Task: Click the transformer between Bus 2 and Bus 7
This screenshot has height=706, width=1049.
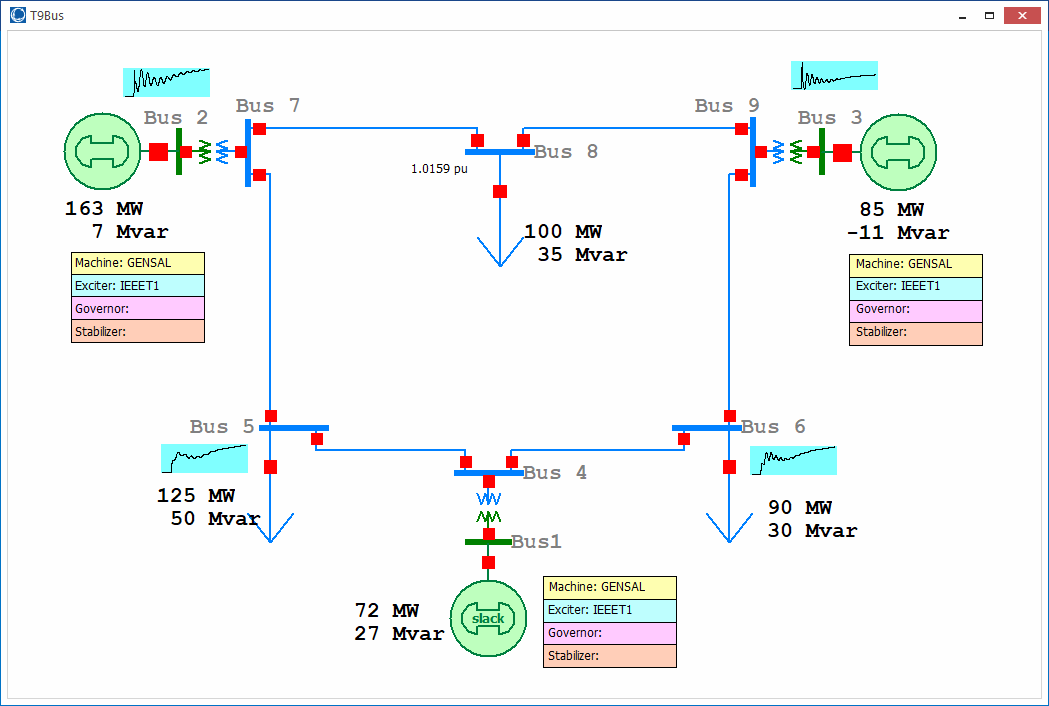Action: 214,152
